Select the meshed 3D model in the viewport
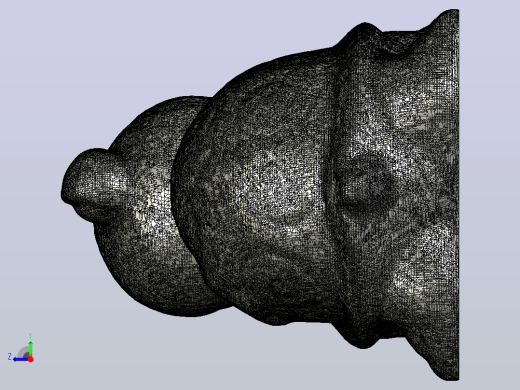The height and width of the screenshot is (390, 520). click(x=260, y=195)
